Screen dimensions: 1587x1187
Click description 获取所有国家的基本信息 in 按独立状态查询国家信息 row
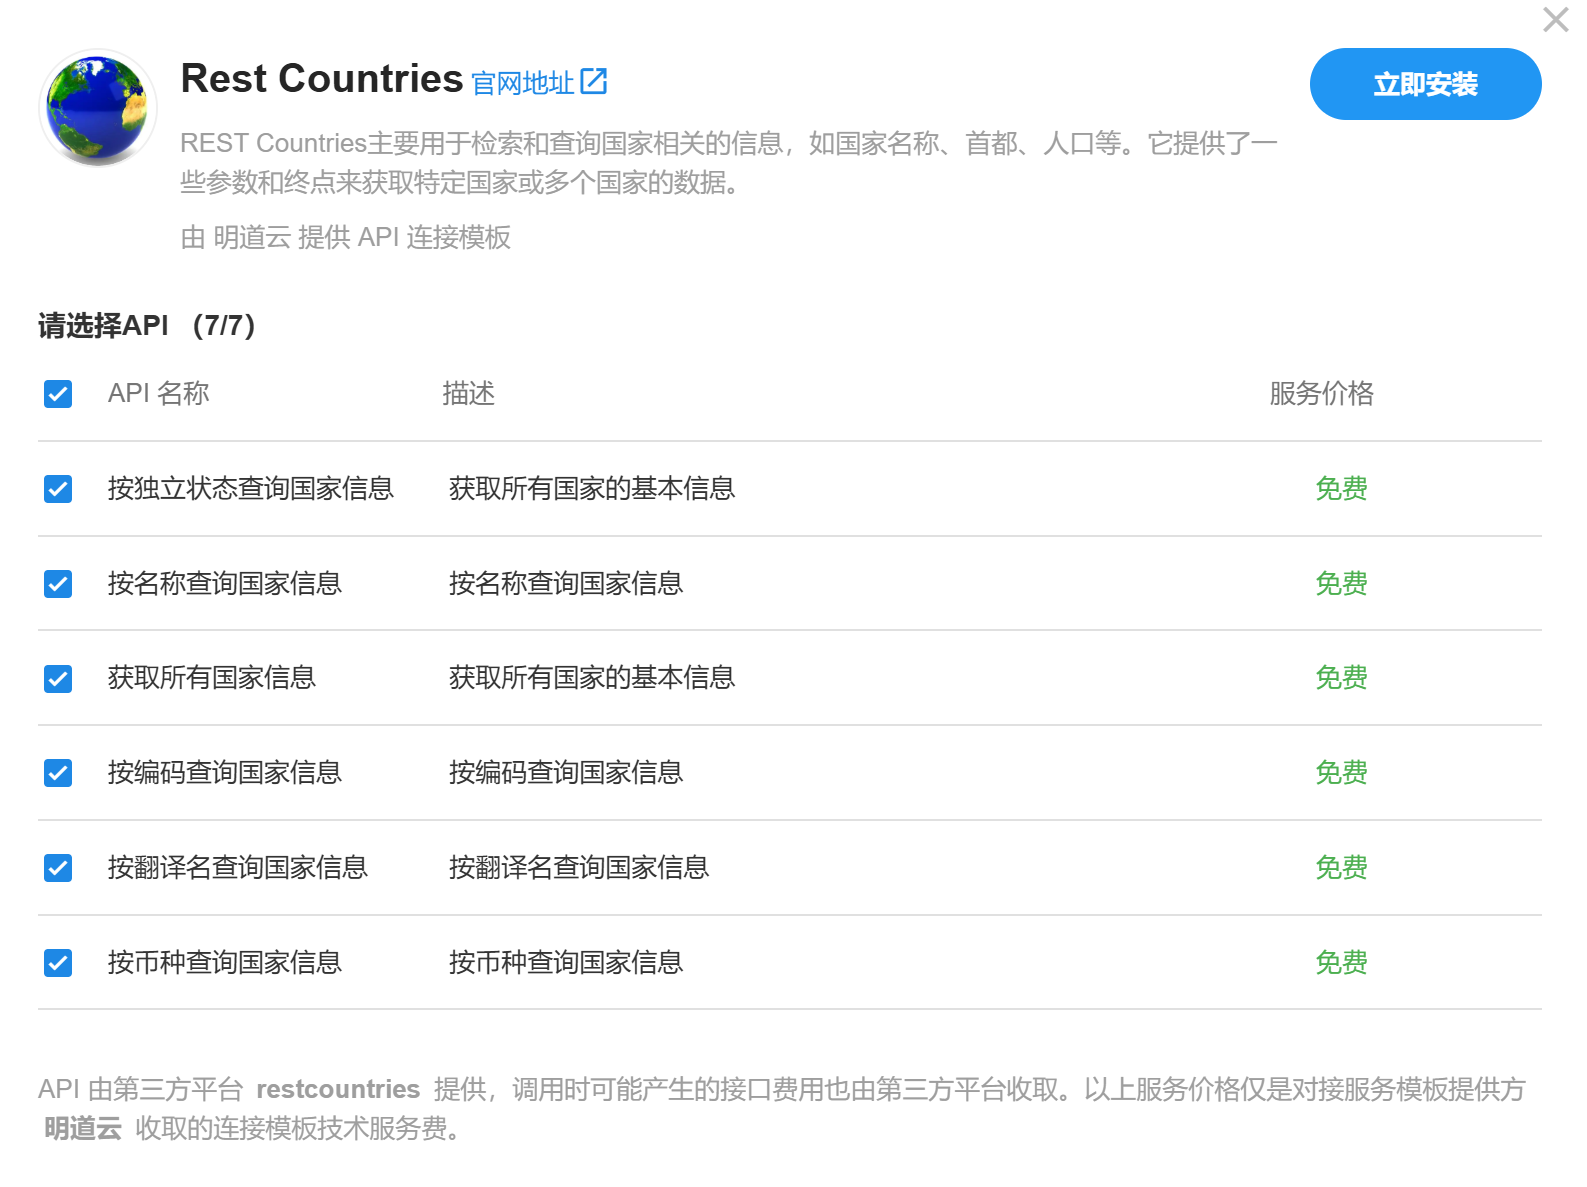592,489
